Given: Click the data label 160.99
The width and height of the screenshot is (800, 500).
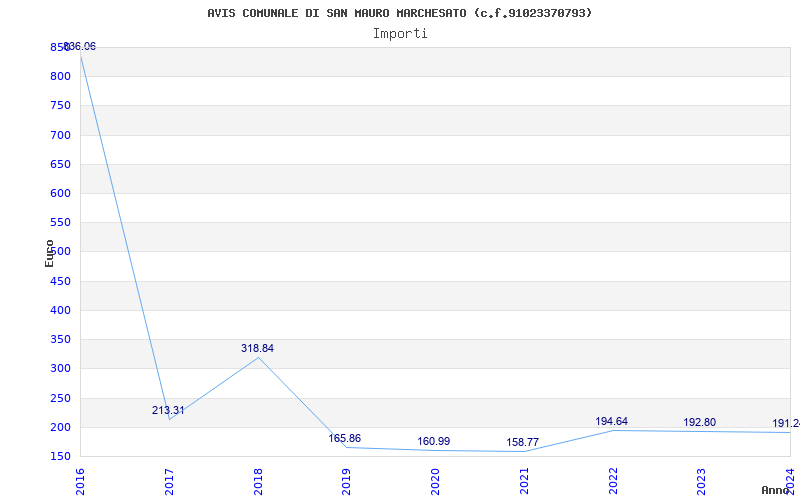Looking at the screenshot, I should pos(434,441).
